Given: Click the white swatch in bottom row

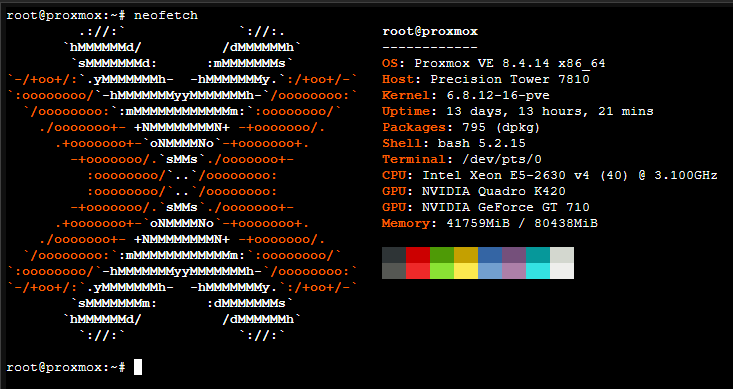Looking at the screenshot, I should click(x=562, y=271).
